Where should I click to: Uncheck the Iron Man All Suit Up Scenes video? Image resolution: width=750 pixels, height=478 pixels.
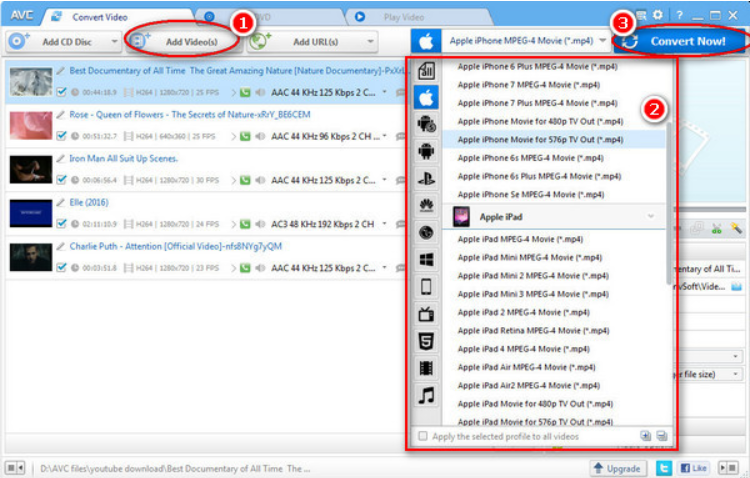click(62, 180)
